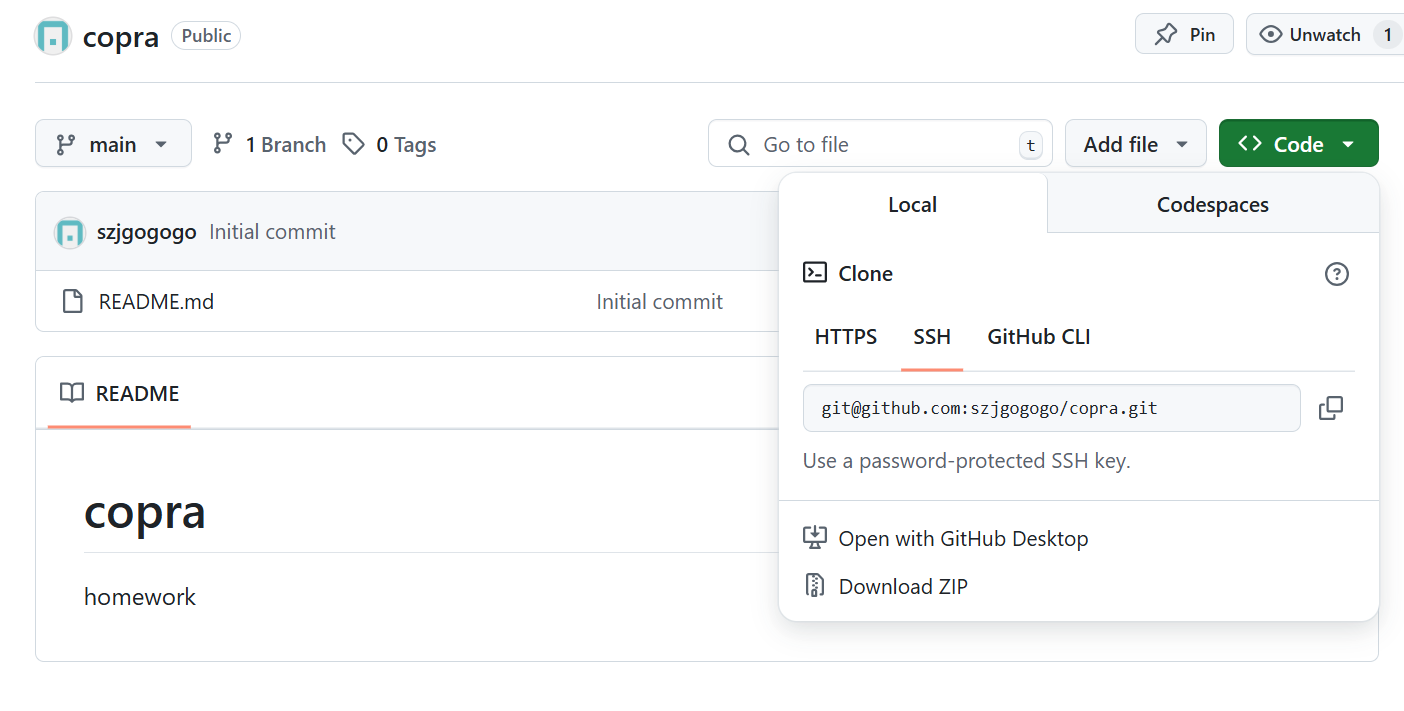
Task: Click the Clone heading text
Action: click(866, 273)
